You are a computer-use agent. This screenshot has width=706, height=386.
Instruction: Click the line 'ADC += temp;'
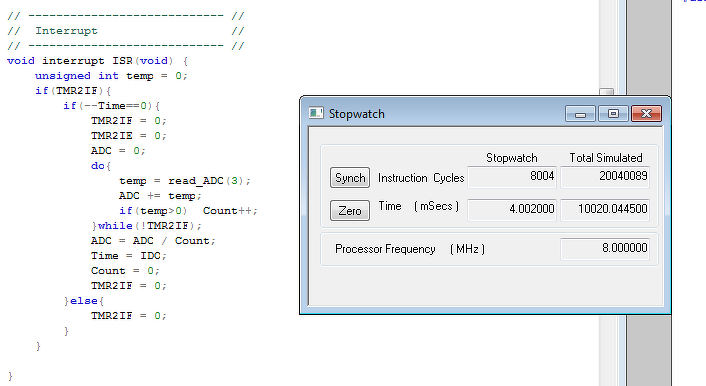tap(160, 195)
